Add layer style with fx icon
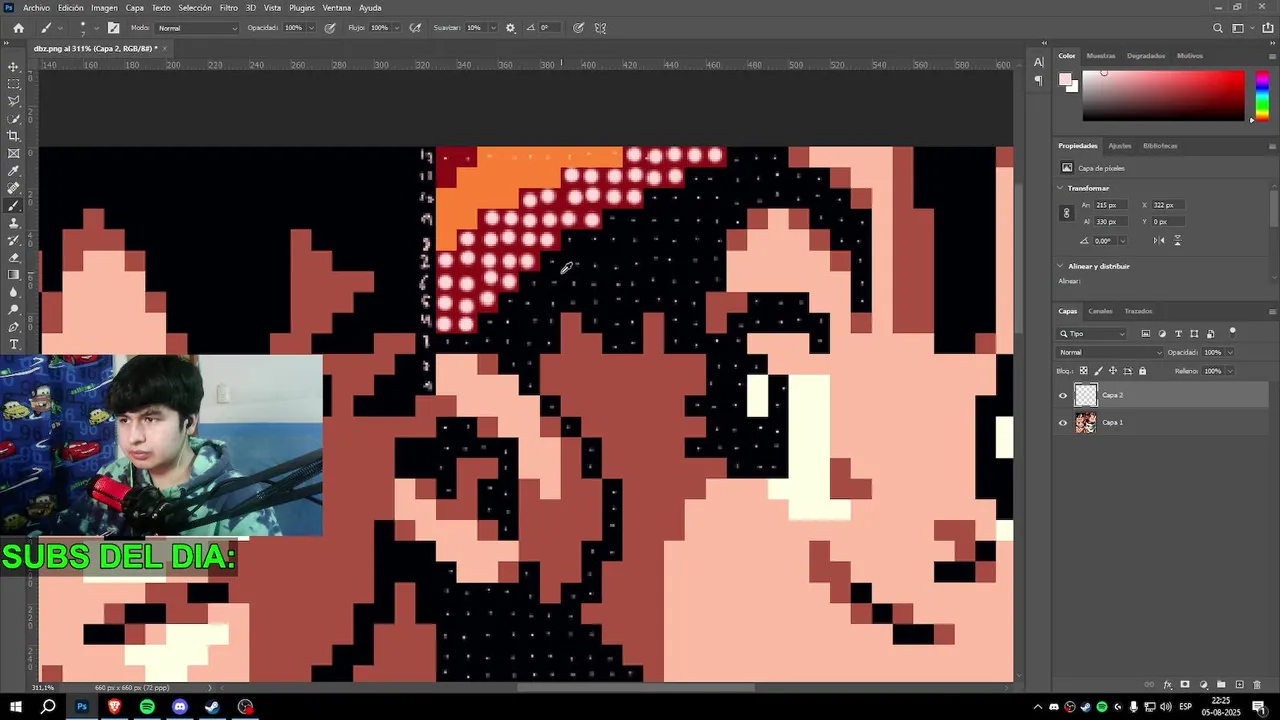The width and height of the screenshot is (1280, 720). tap(1167, 685)
